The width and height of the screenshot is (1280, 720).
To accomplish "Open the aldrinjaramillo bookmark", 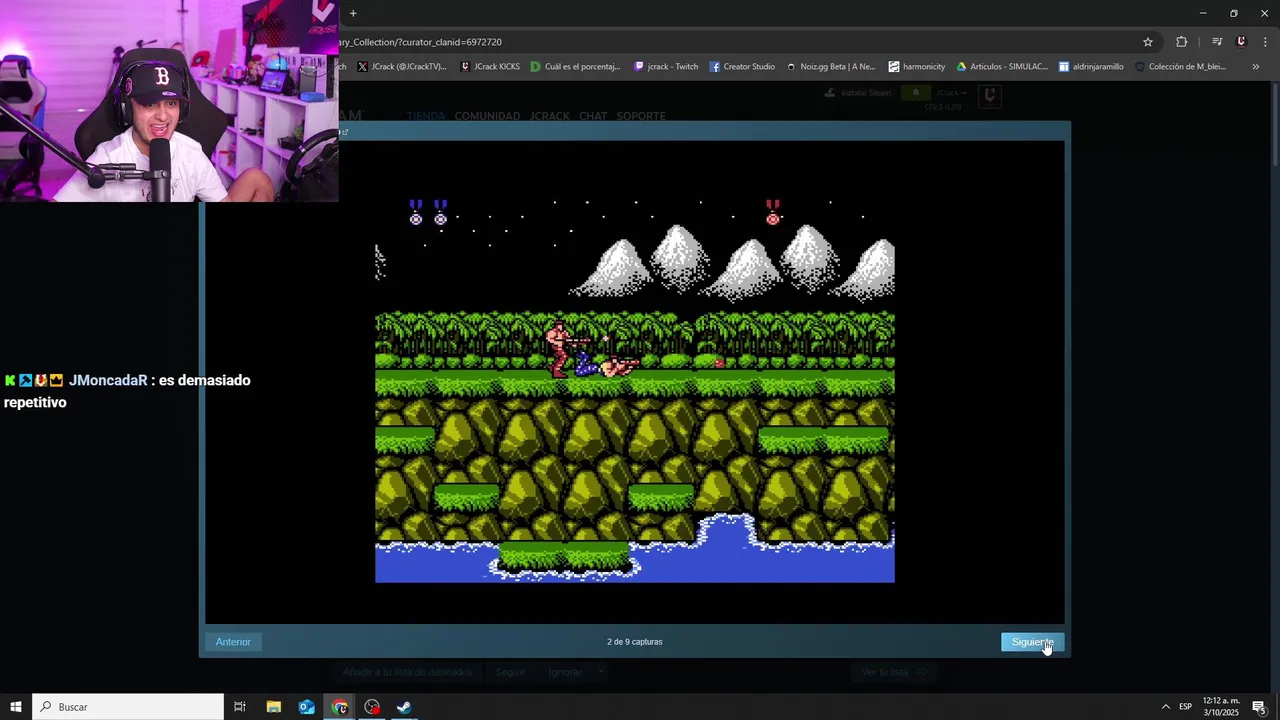I will click(x=1091, y=67).
